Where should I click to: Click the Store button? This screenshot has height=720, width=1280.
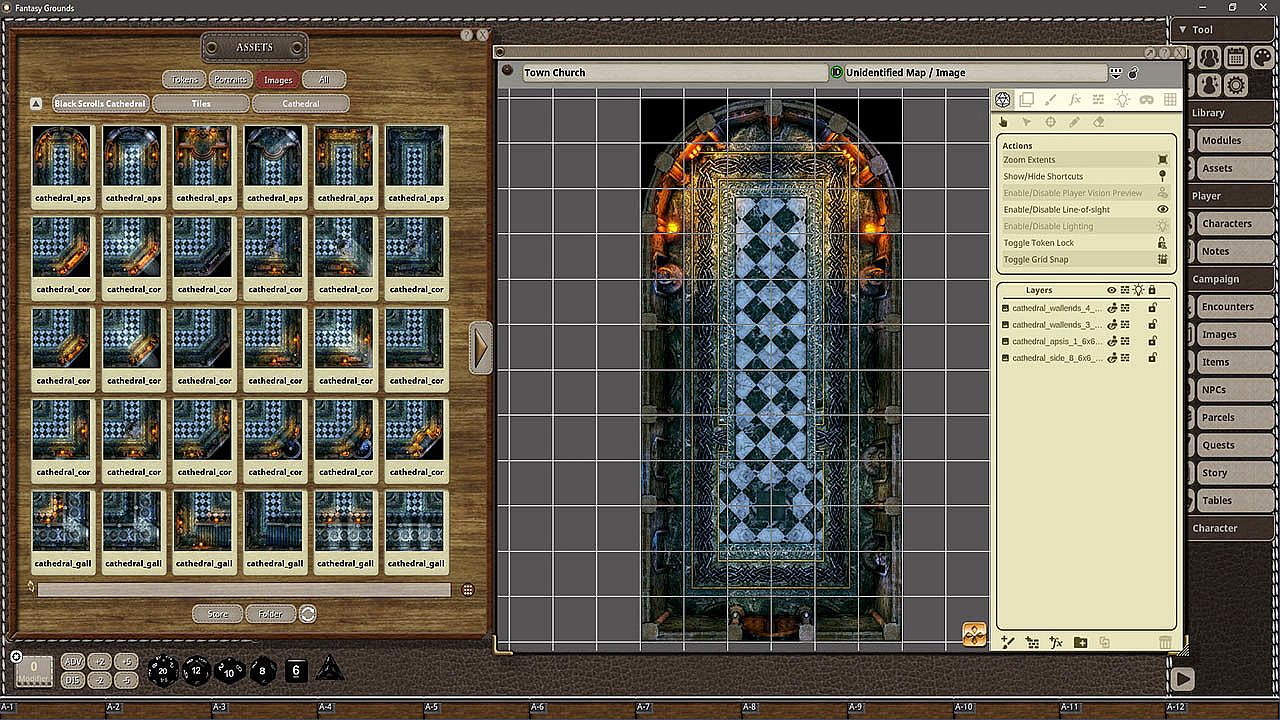pyautogui.click(x=217, y=614)
